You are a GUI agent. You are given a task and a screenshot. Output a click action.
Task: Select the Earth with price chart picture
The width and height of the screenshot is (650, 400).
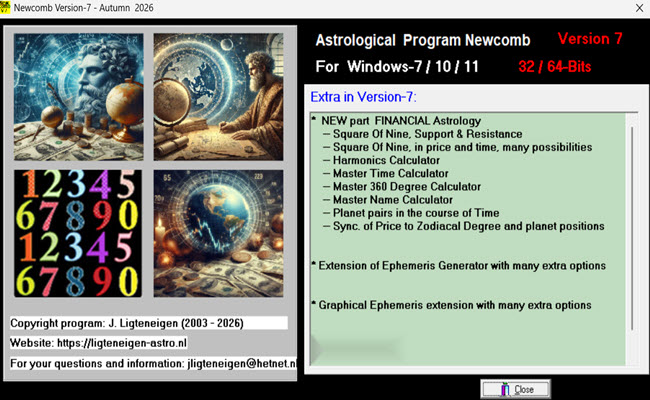coord(218,233)
